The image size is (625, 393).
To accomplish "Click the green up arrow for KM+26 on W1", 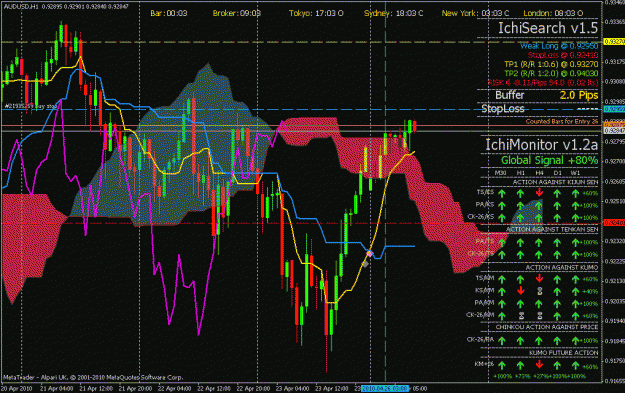I will [x=575, y=365].
